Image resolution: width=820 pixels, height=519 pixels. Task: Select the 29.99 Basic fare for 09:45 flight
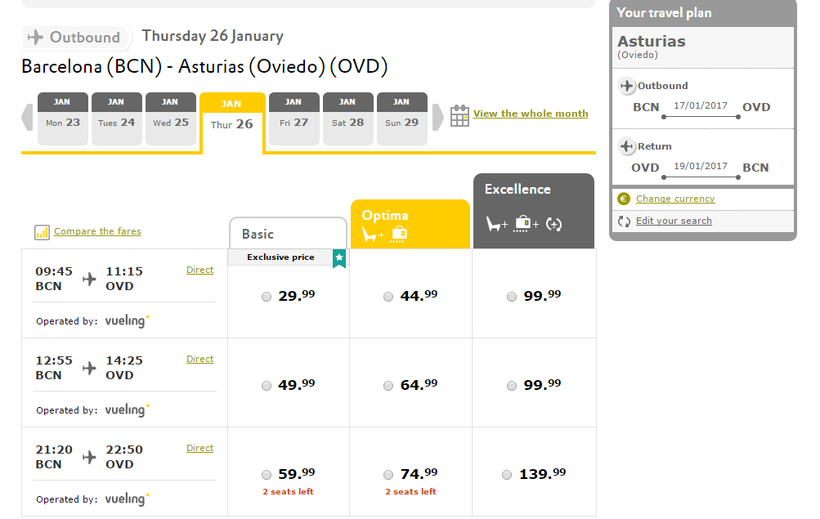266,297
